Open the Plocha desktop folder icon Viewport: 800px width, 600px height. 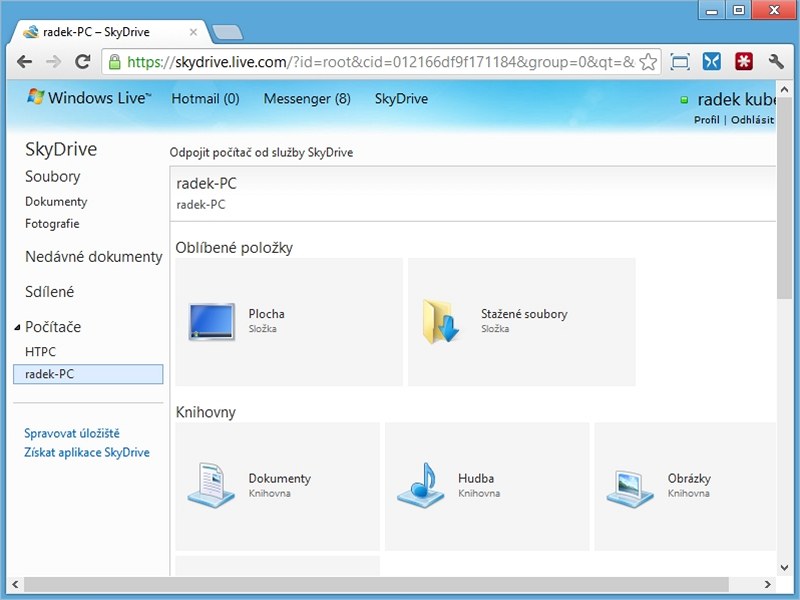click(211, 322)
